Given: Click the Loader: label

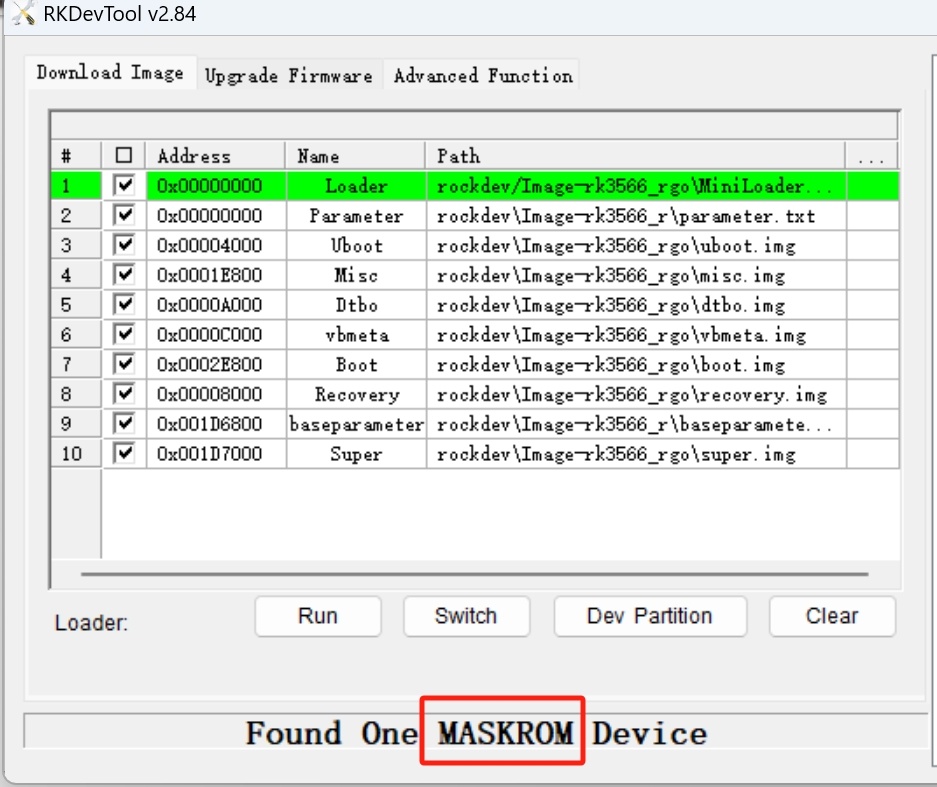Looking at the screenshot, I should pos(91,623).
